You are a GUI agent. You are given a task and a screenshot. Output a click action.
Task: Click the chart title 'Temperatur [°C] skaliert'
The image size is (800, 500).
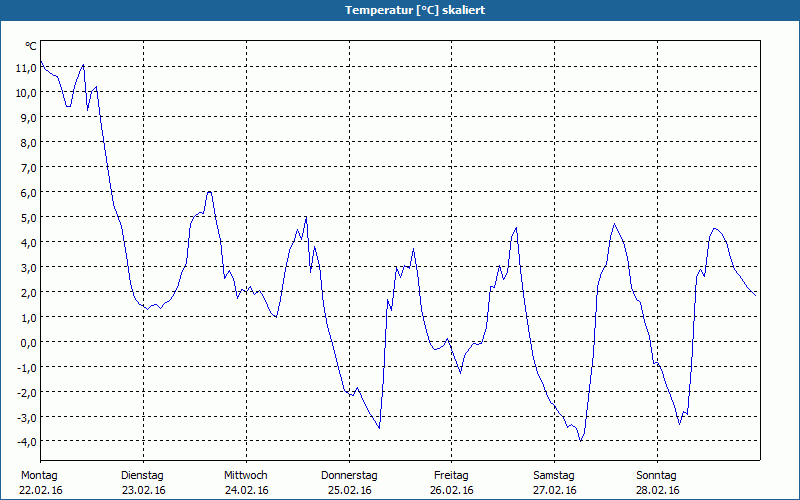415,10
